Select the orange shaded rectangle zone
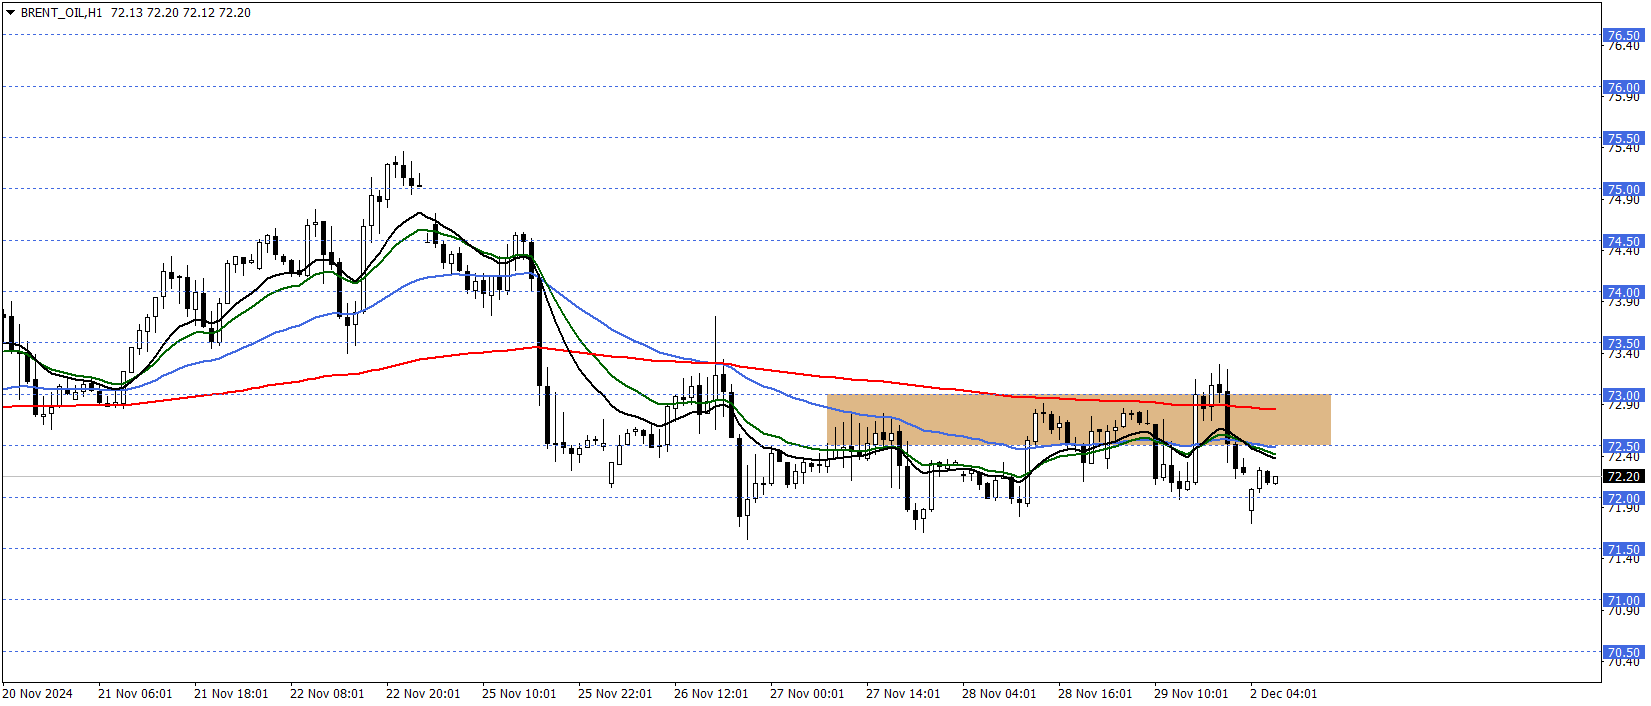Screen dimensions: 1651x706 tap(1079, 420)
